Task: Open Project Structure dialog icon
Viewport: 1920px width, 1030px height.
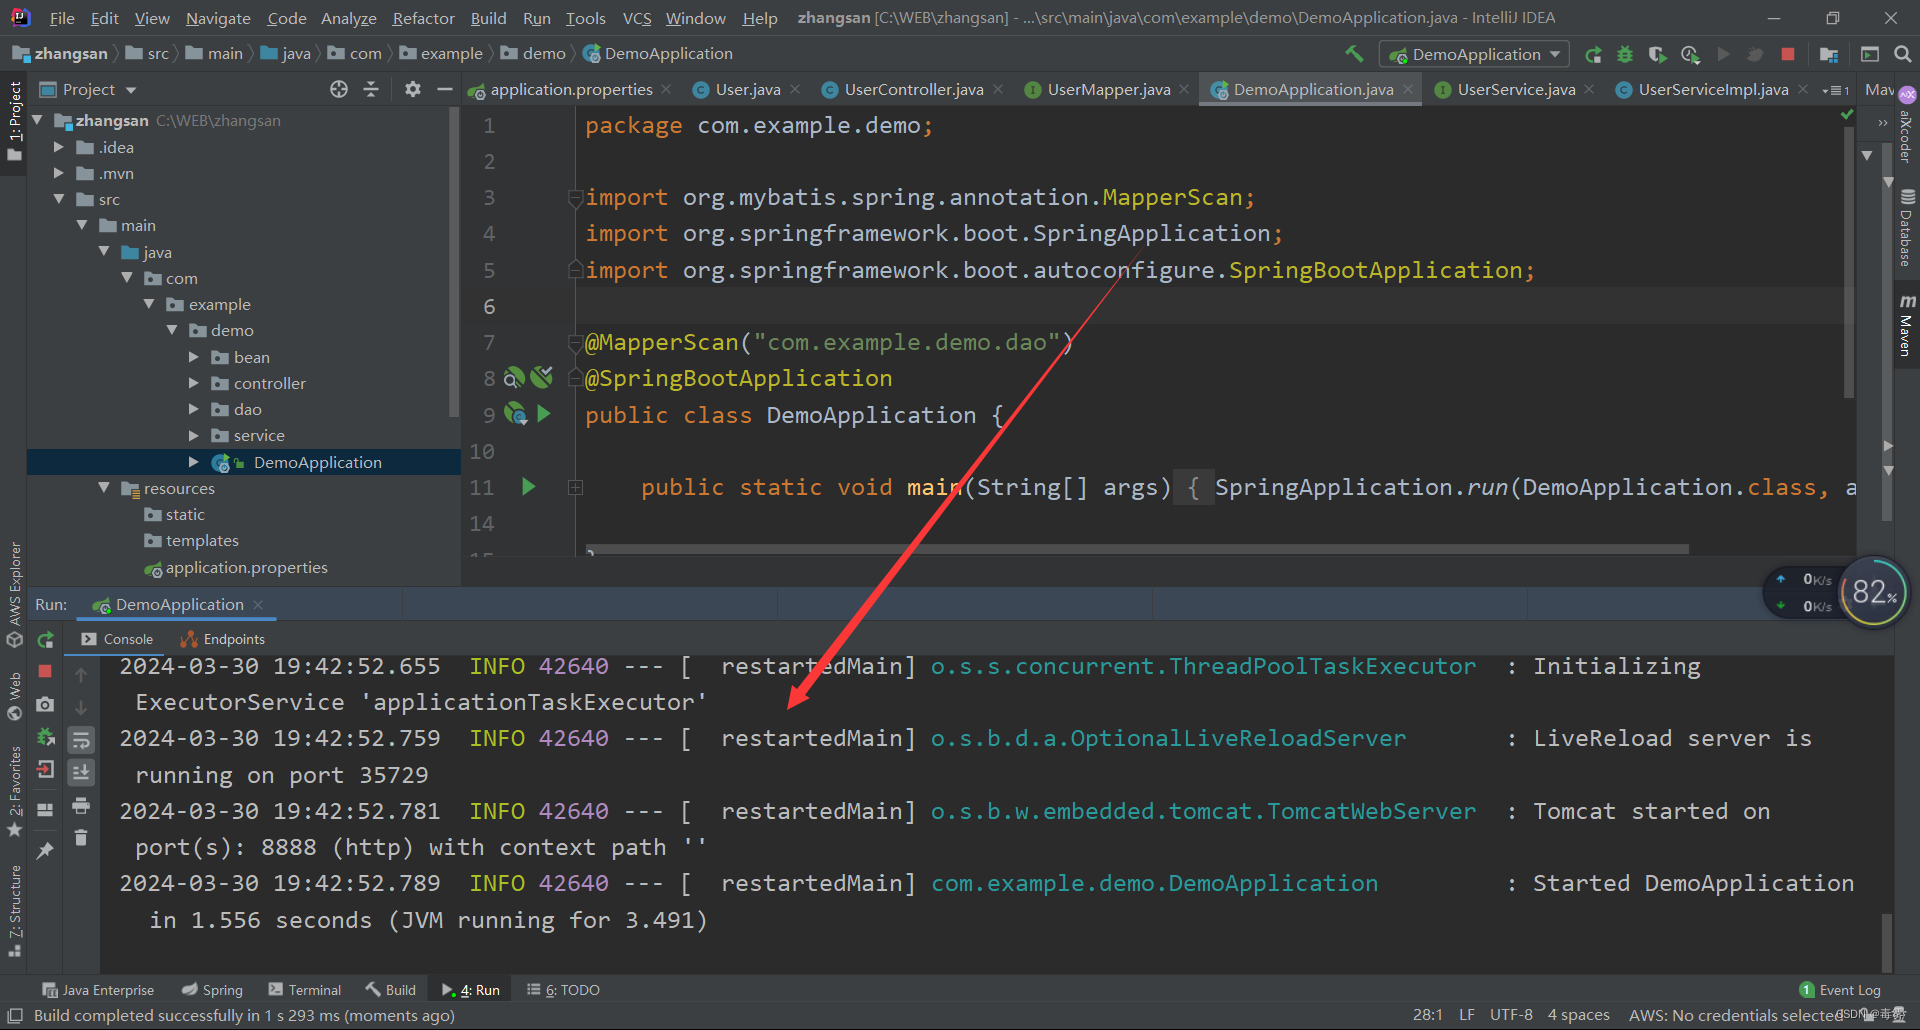Action: [x=1829, y=54]
